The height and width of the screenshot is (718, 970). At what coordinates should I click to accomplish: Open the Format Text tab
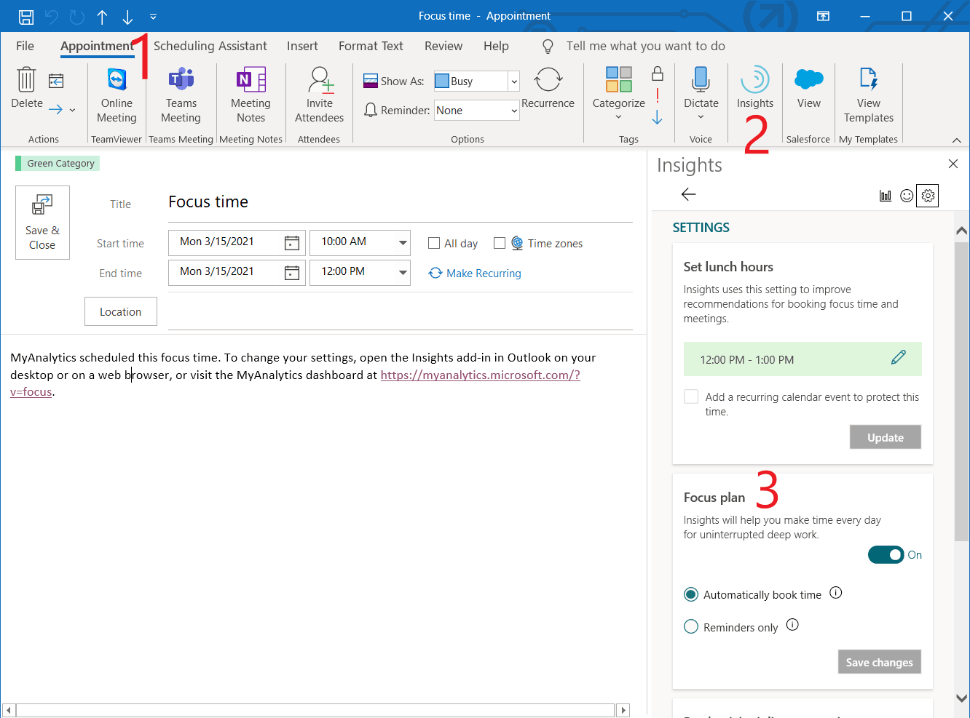tap(371, 46)
